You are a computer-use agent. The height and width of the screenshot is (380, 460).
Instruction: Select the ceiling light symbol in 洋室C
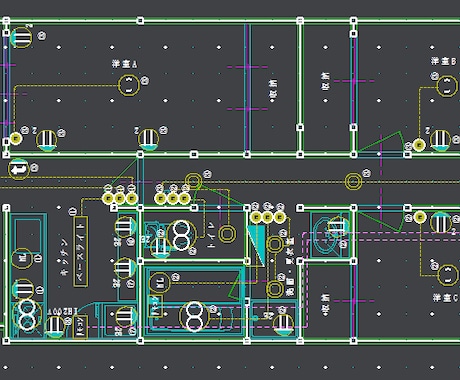click(447, 275)
